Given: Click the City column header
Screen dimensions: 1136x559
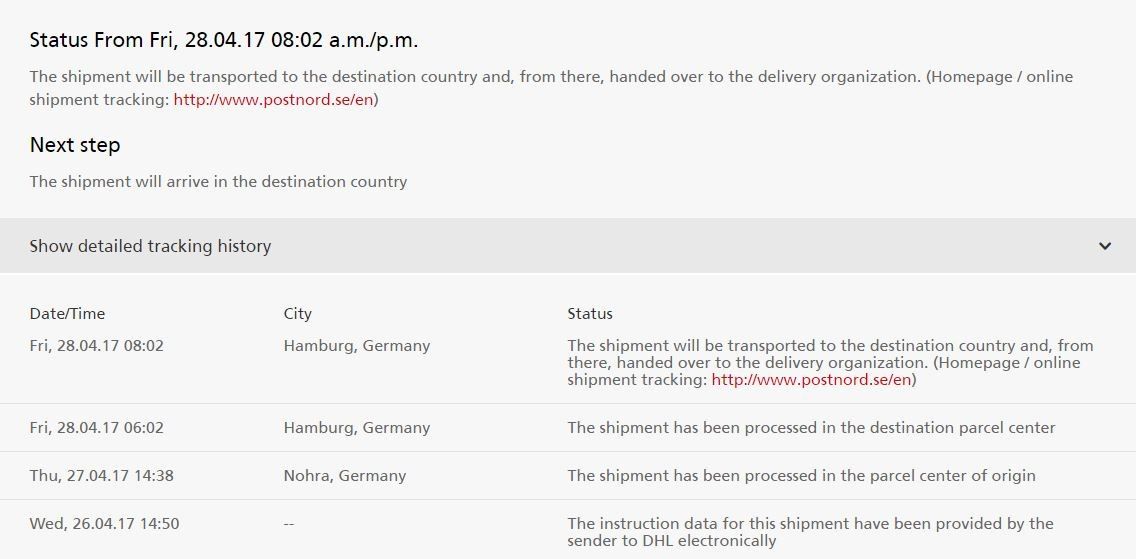Looking at the screenshot, I should pos(297,314).
